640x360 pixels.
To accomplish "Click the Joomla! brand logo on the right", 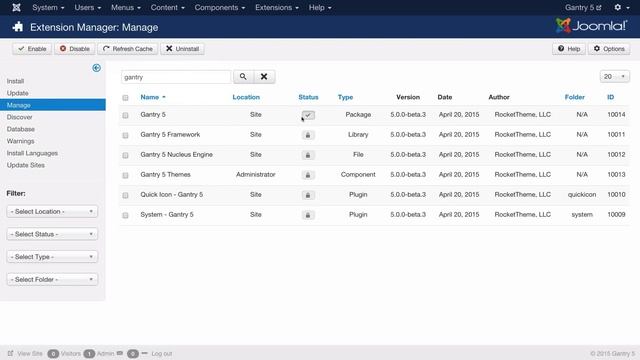I will pos(591,26).
